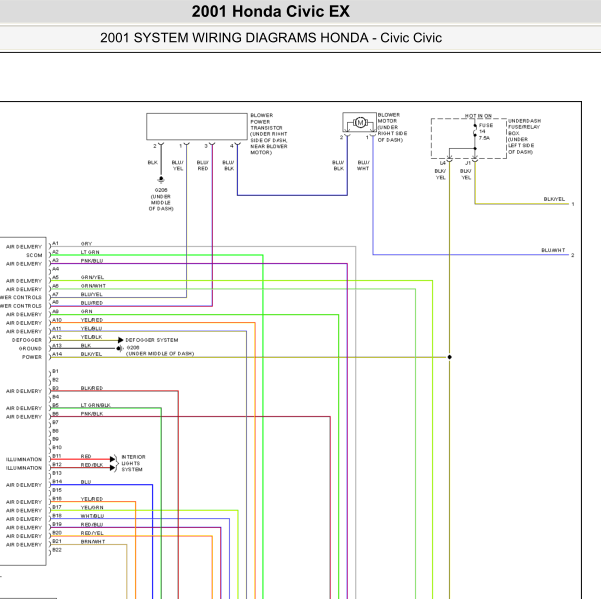Click the 'BRN/WHT' wire label at B21
Viewport: 601px width, 599px height.
[93, 542]
